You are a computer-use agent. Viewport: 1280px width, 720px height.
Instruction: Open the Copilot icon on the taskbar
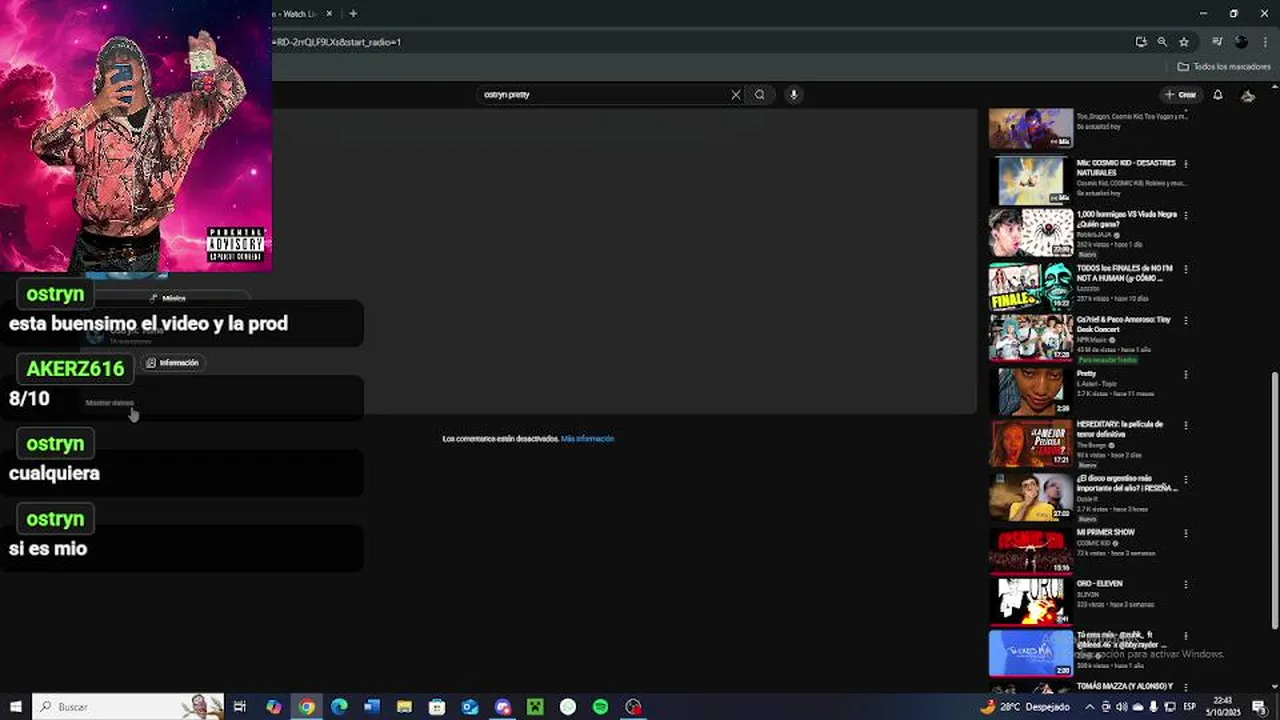pos(274,707)
